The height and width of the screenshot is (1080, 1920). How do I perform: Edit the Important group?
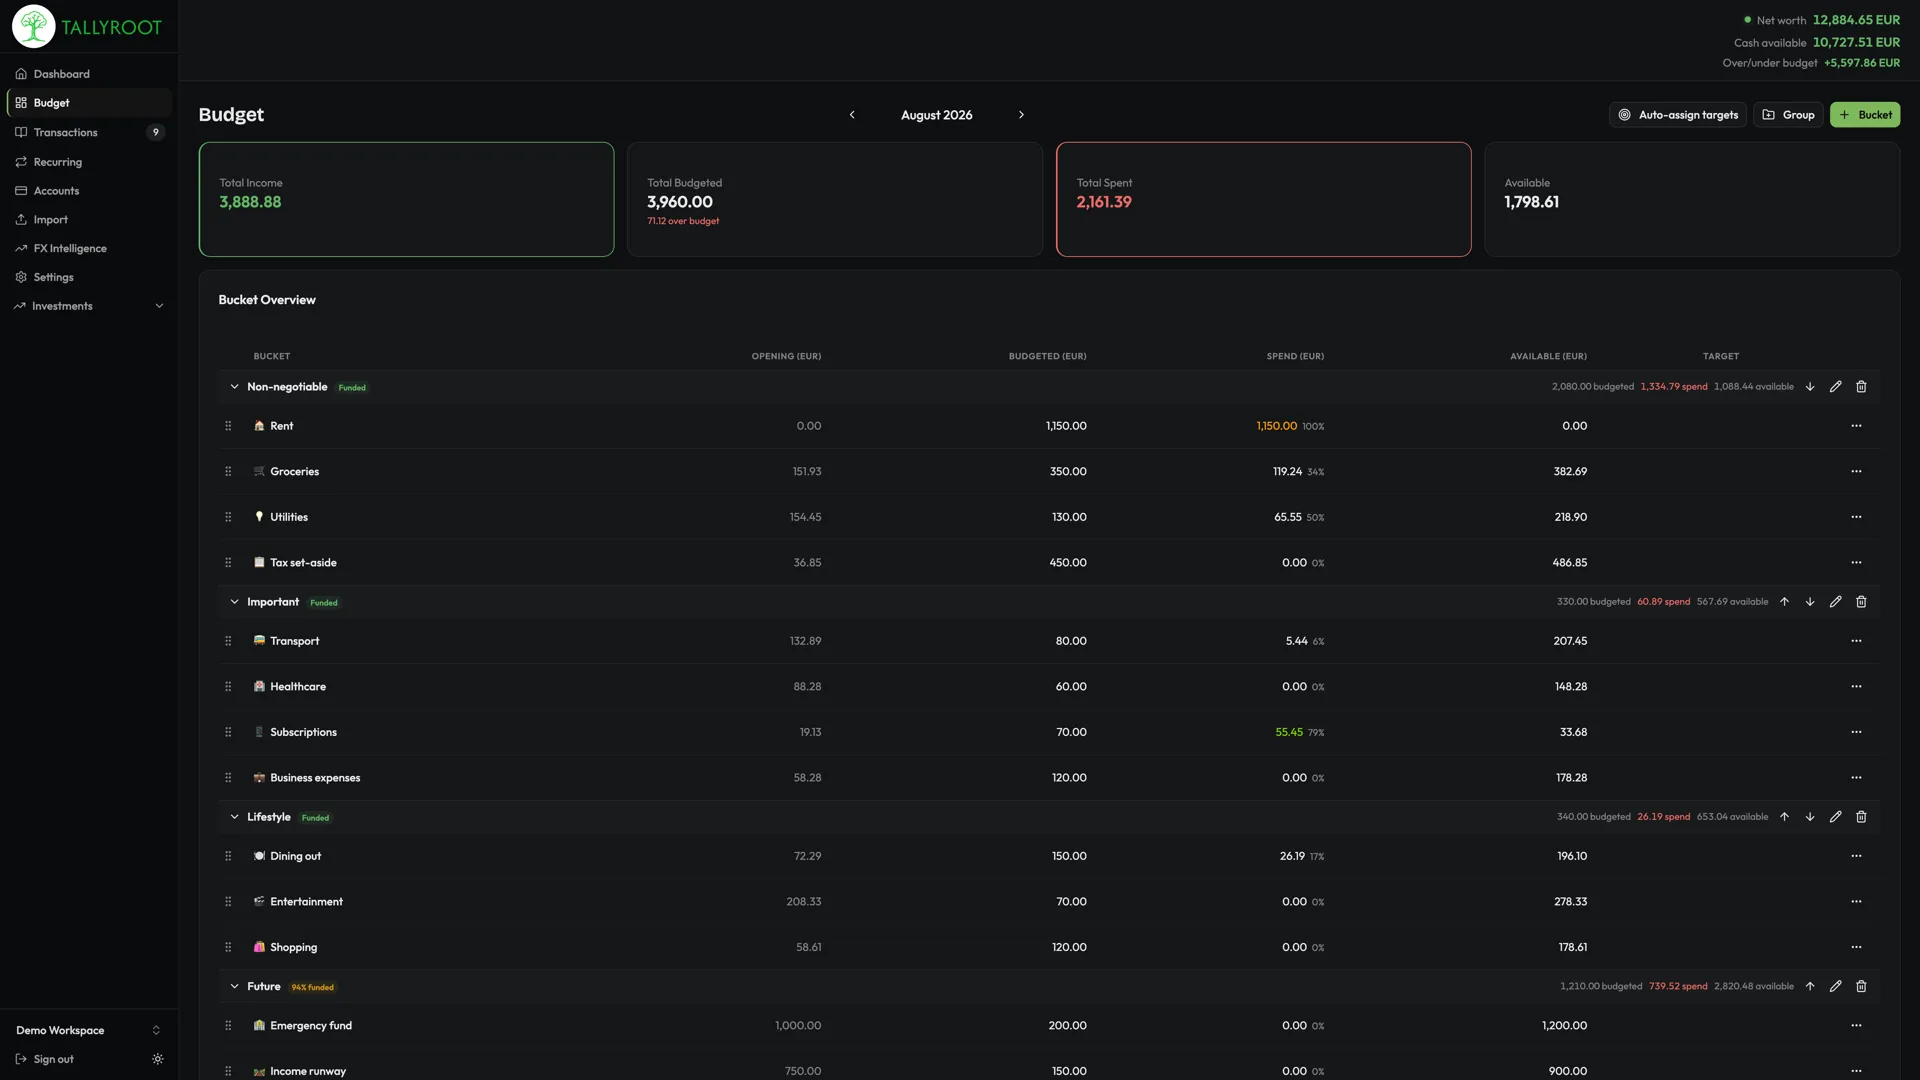[x=1836, y=602]
